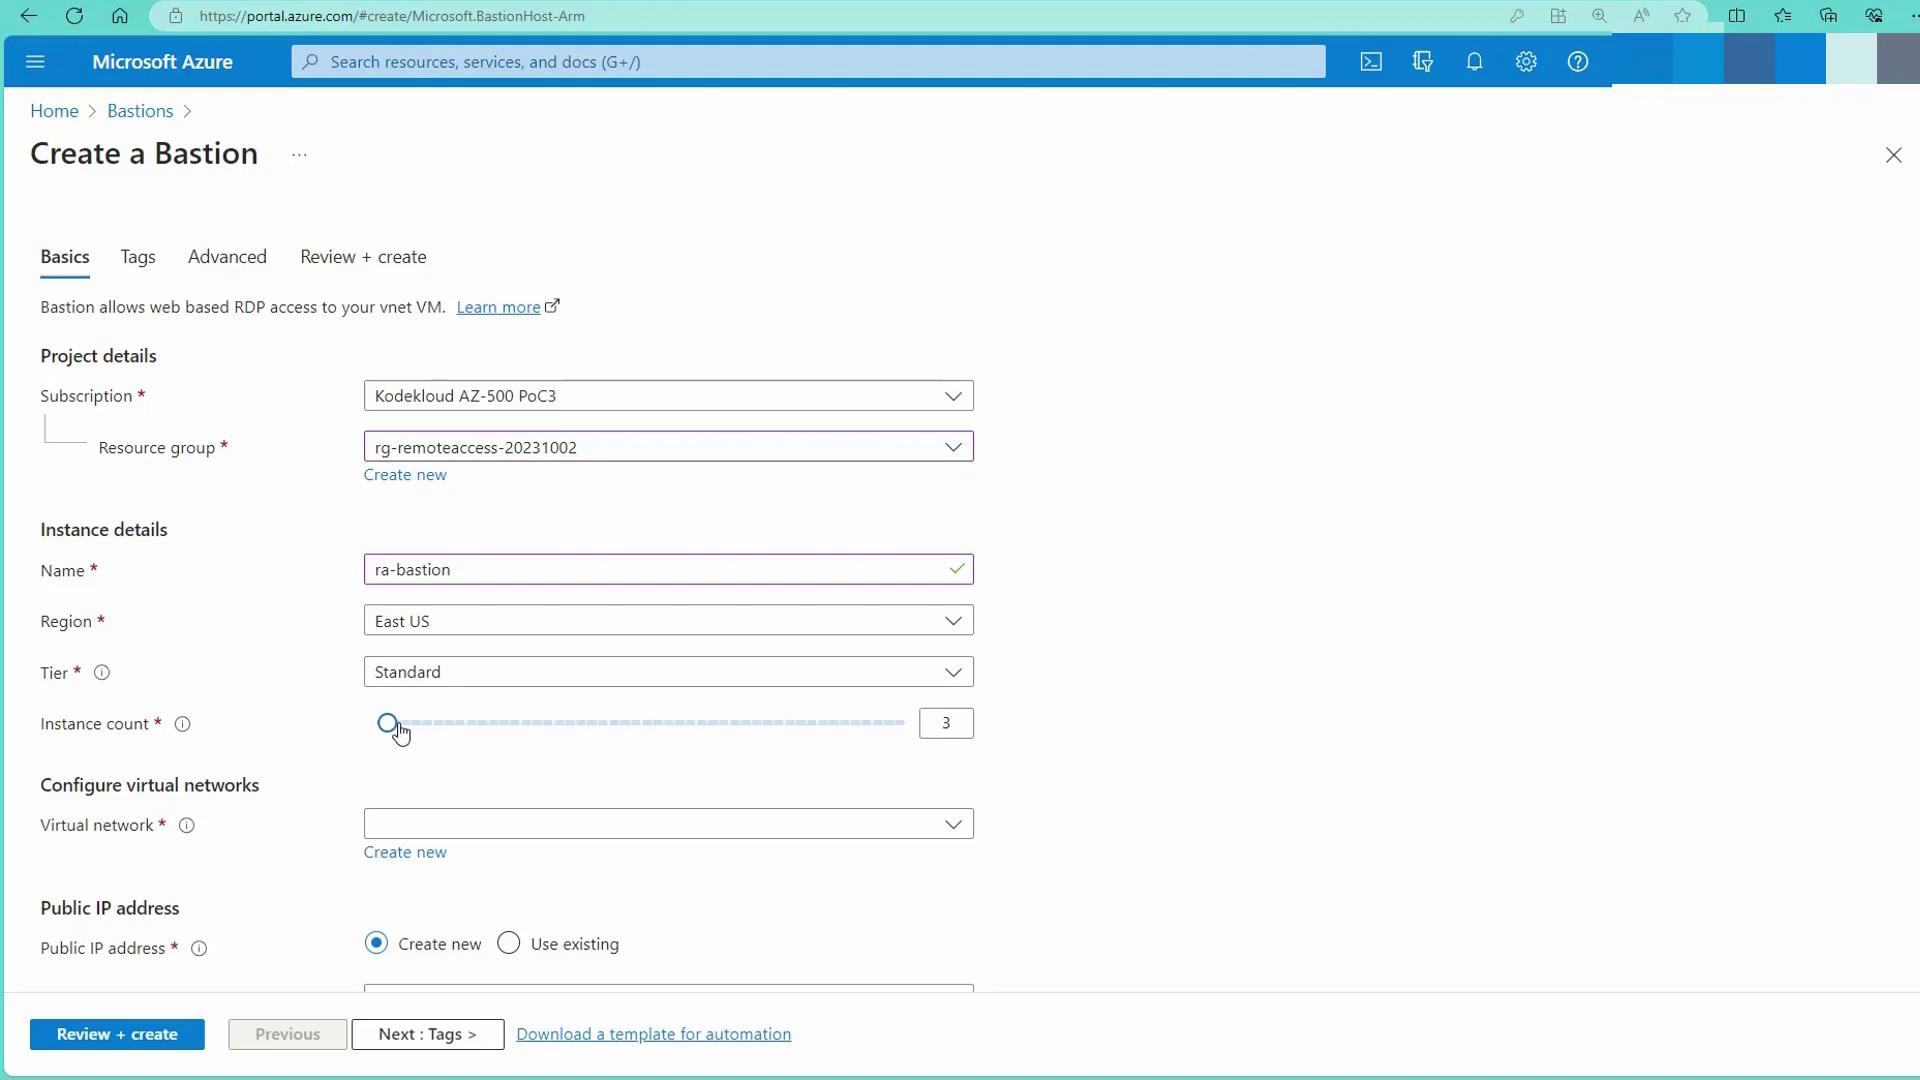Click the browser address bar URL
This screenshot has height=1080, width=1920.
392,16
